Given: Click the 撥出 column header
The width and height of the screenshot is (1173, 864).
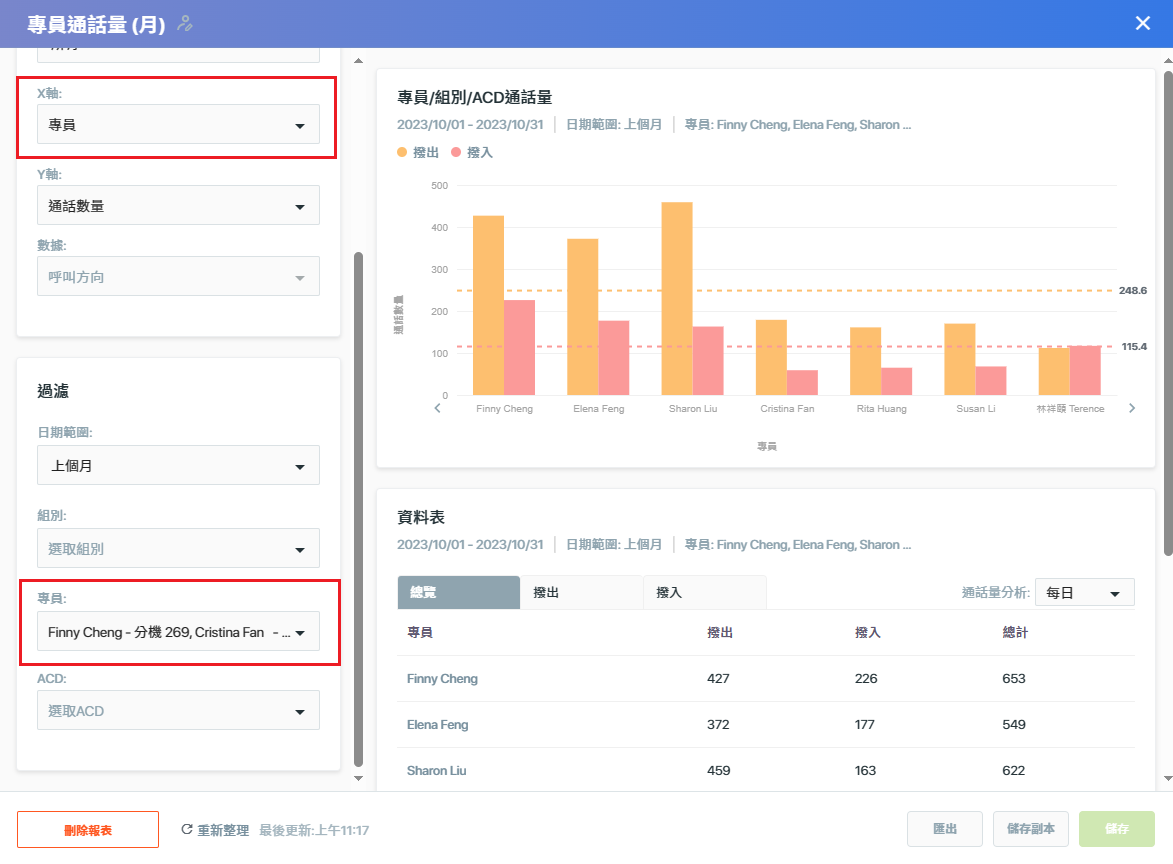Looking at the screenshot, I should pyautogui.click(x=720, y=632).
